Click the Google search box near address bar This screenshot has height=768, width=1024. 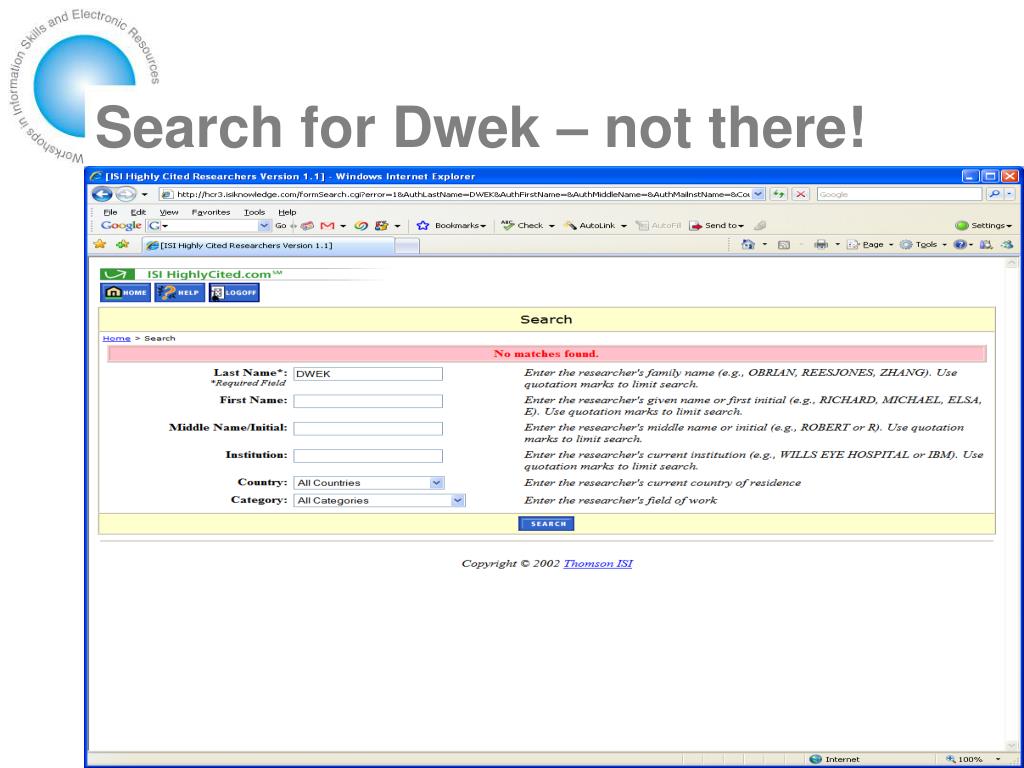(900, 194)
